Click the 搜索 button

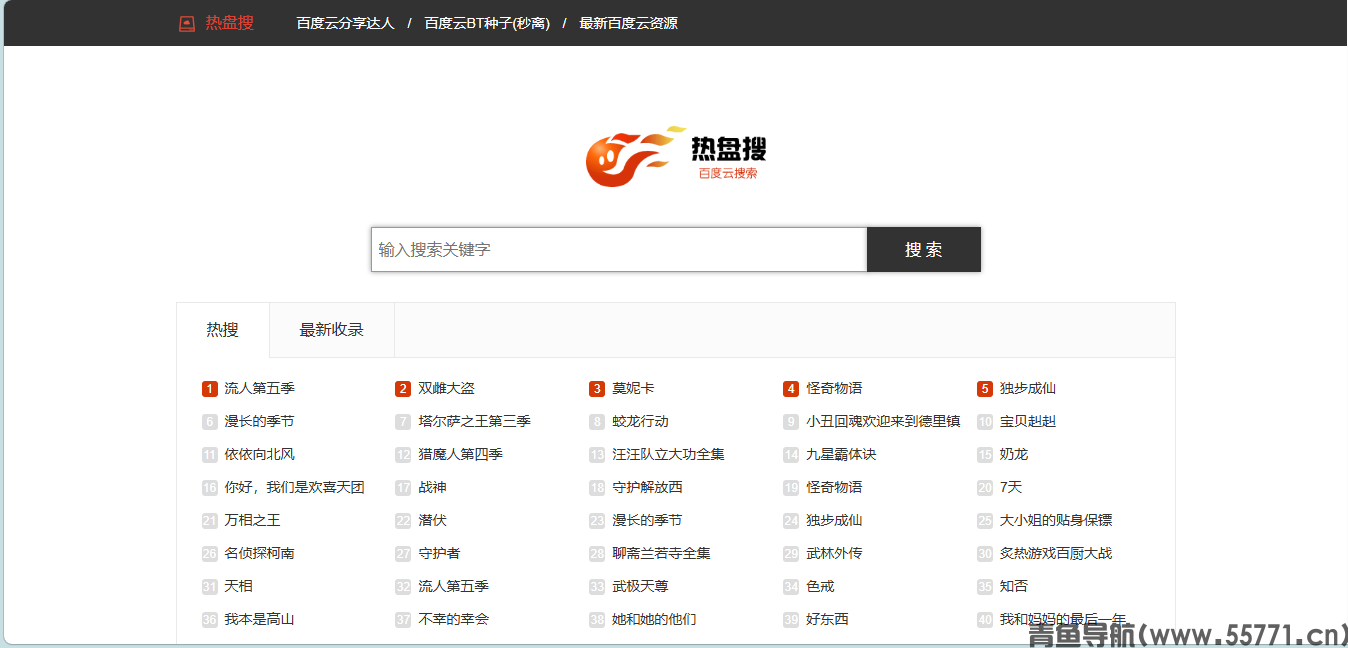pyautogui.click(x=924, y=249)
